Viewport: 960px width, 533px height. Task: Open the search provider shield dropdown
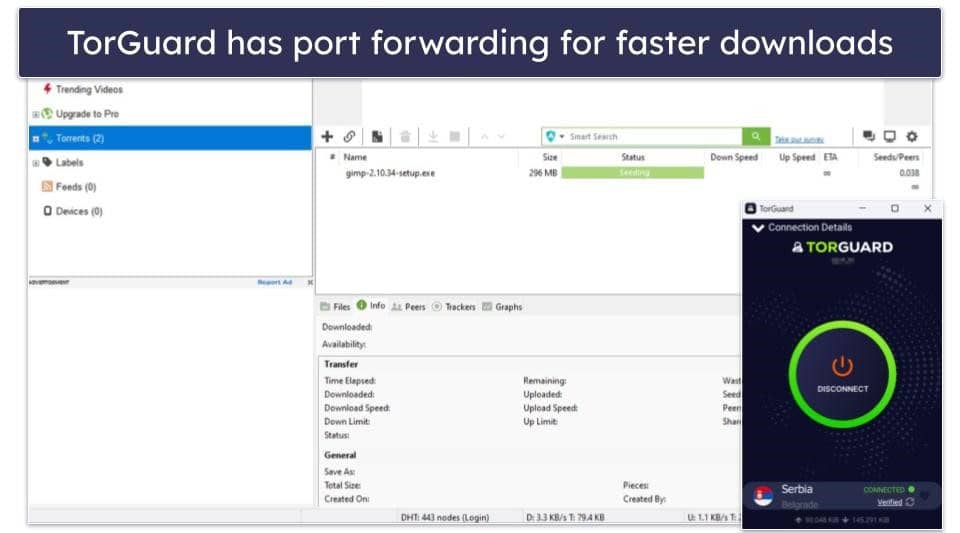(554, 136)
